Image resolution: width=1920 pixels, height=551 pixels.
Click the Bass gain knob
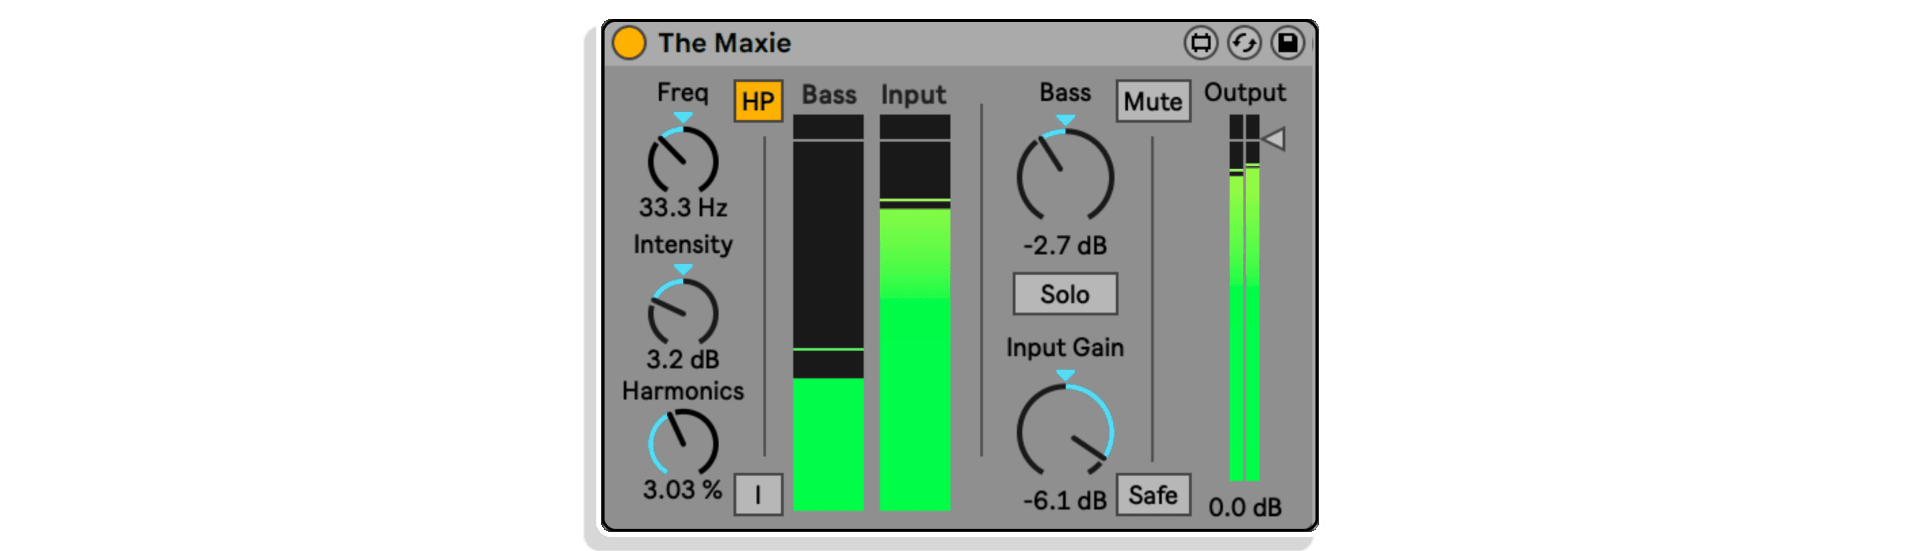[1065, 177]
